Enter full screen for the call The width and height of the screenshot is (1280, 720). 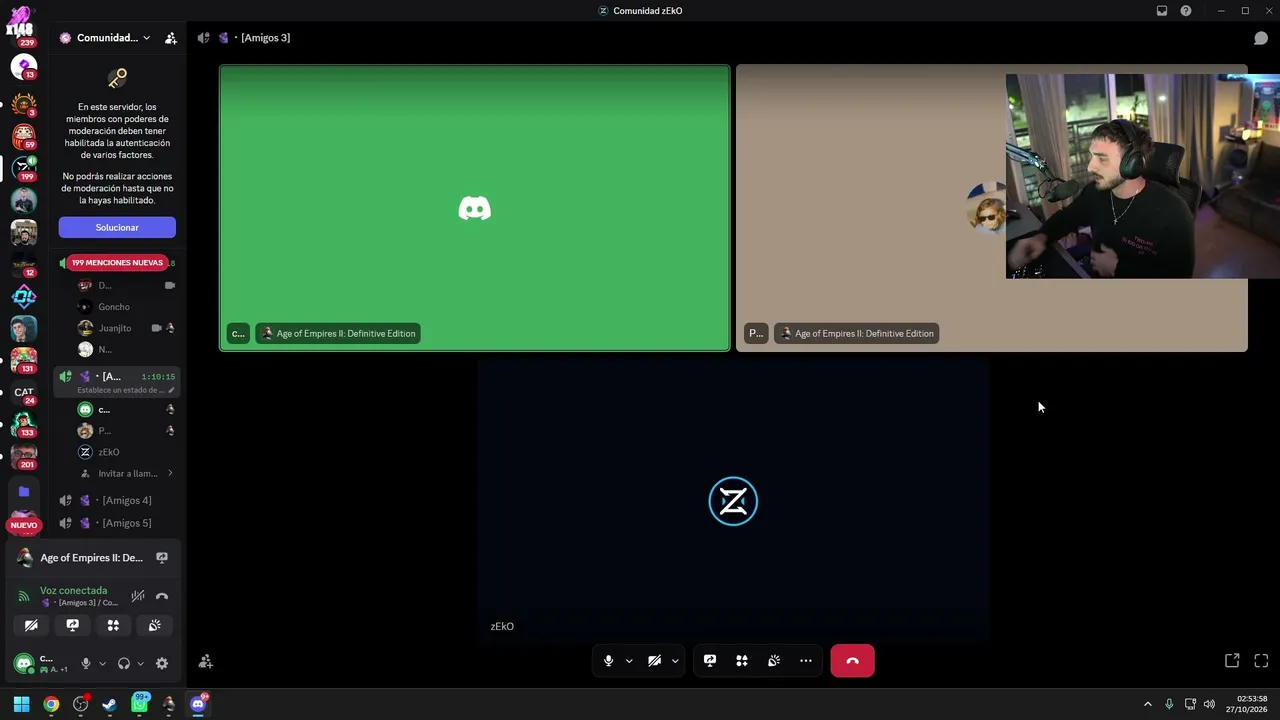pyautogui.click(x=1261, y=661)
